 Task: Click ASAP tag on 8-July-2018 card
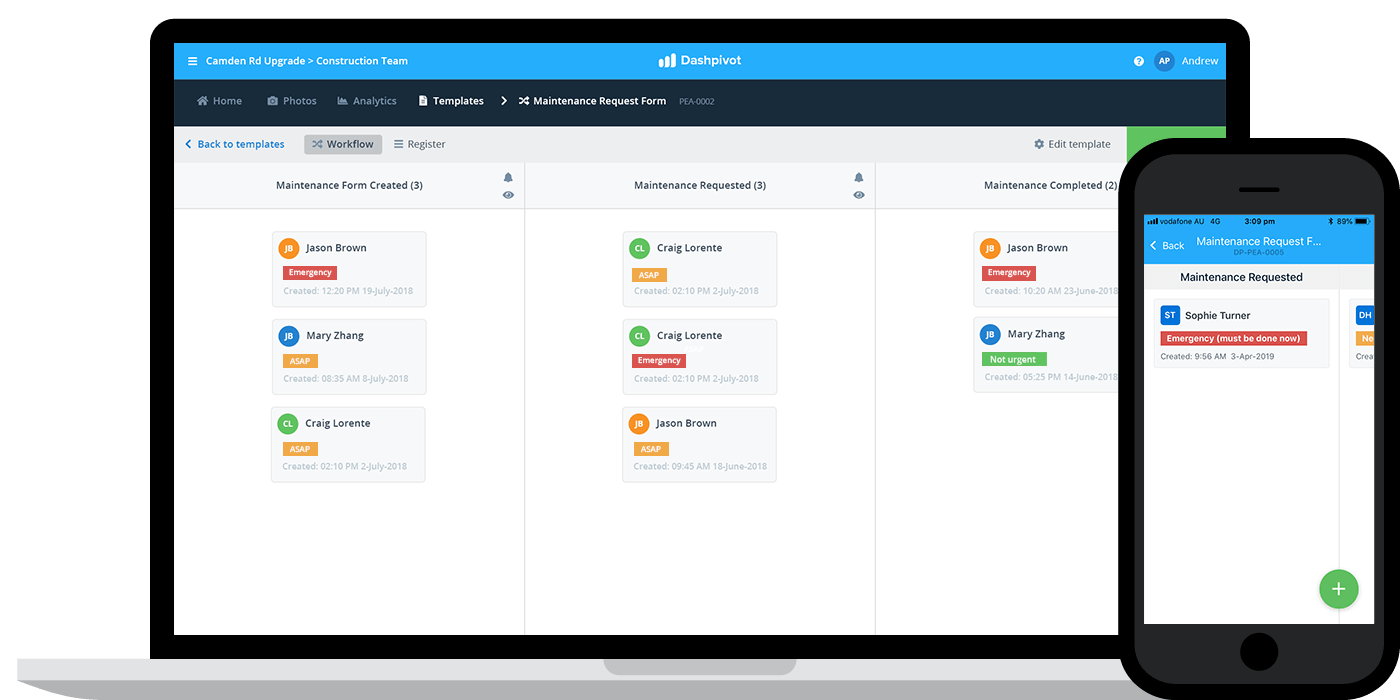tap(300, 361)
